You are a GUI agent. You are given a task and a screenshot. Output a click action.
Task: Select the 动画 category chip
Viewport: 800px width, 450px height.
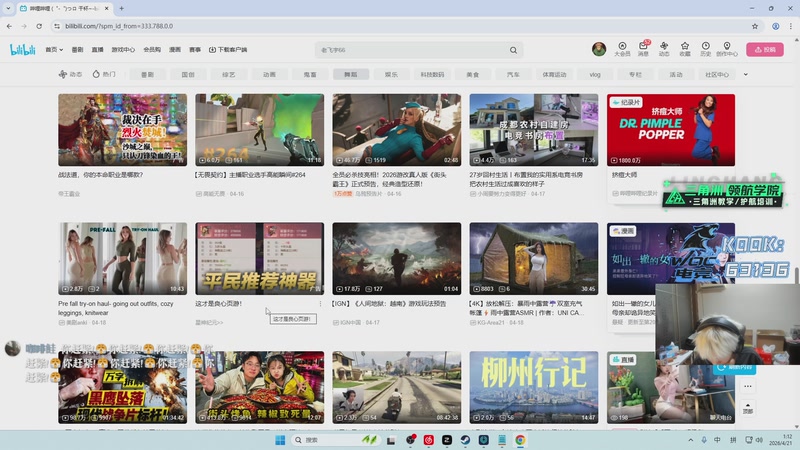pyautogui.click(x=269, y=74)
